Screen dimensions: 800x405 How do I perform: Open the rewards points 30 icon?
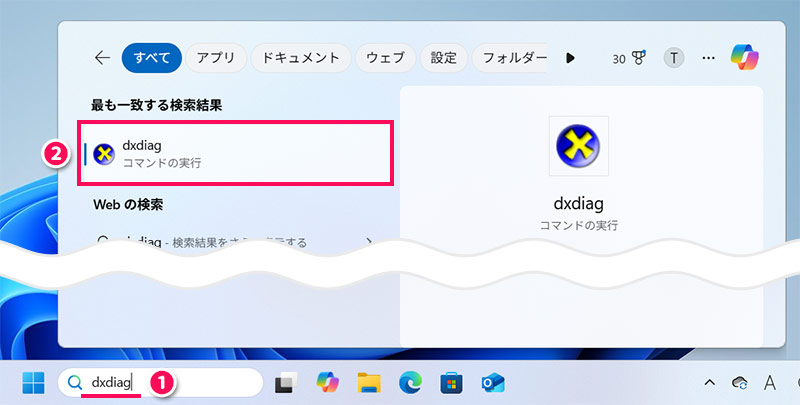click(x=629, y=58)
